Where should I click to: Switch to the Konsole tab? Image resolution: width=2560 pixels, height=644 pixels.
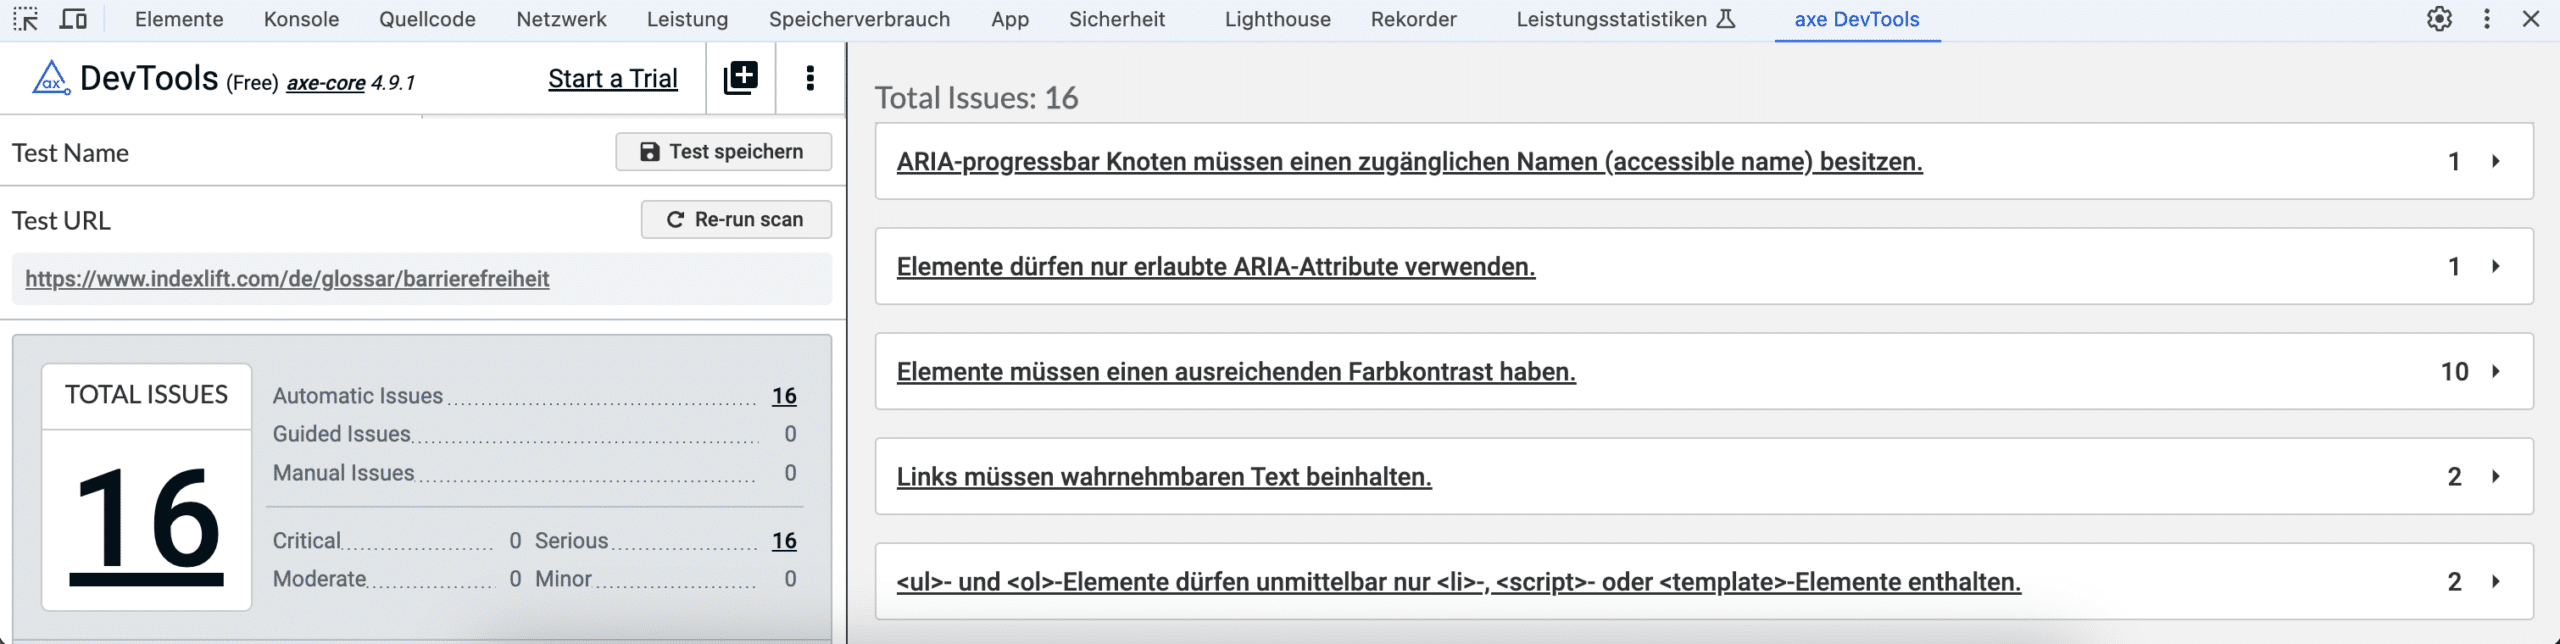point(301,19)
